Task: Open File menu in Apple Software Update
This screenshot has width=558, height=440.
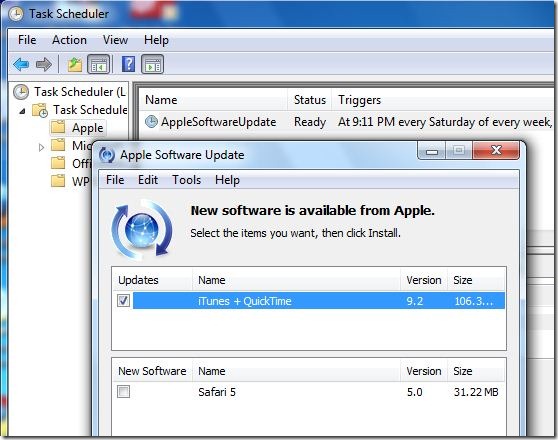Action: [115, 180]
